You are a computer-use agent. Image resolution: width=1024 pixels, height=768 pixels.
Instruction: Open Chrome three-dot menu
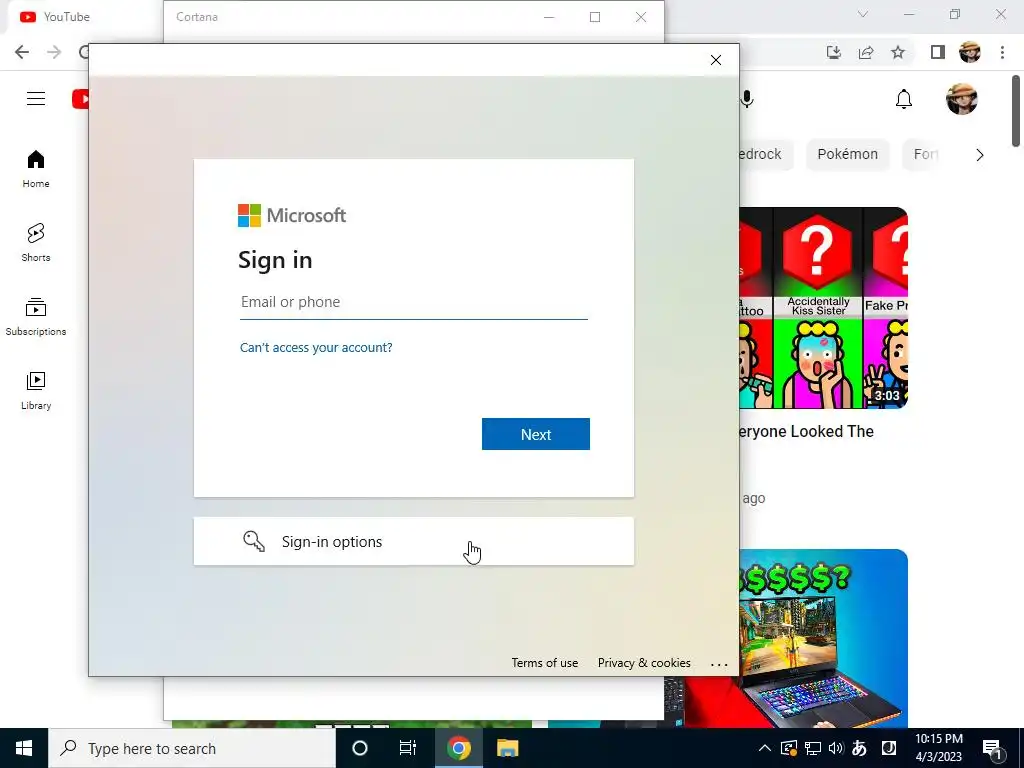tap(1002, 52)
